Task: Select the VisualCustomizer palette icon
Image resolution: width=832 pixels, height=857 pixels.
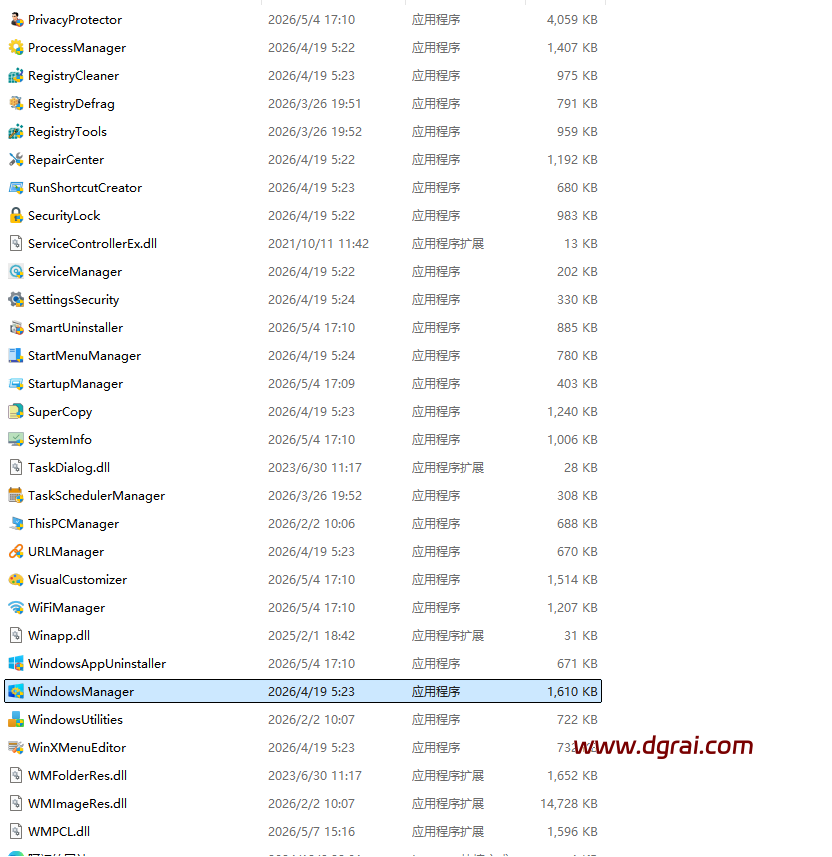Action: 16,579
